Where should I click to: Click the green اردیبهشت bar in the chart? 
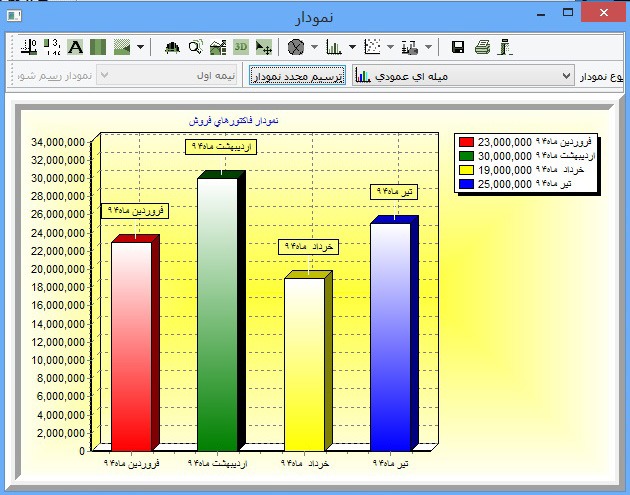tap(217, 315)
